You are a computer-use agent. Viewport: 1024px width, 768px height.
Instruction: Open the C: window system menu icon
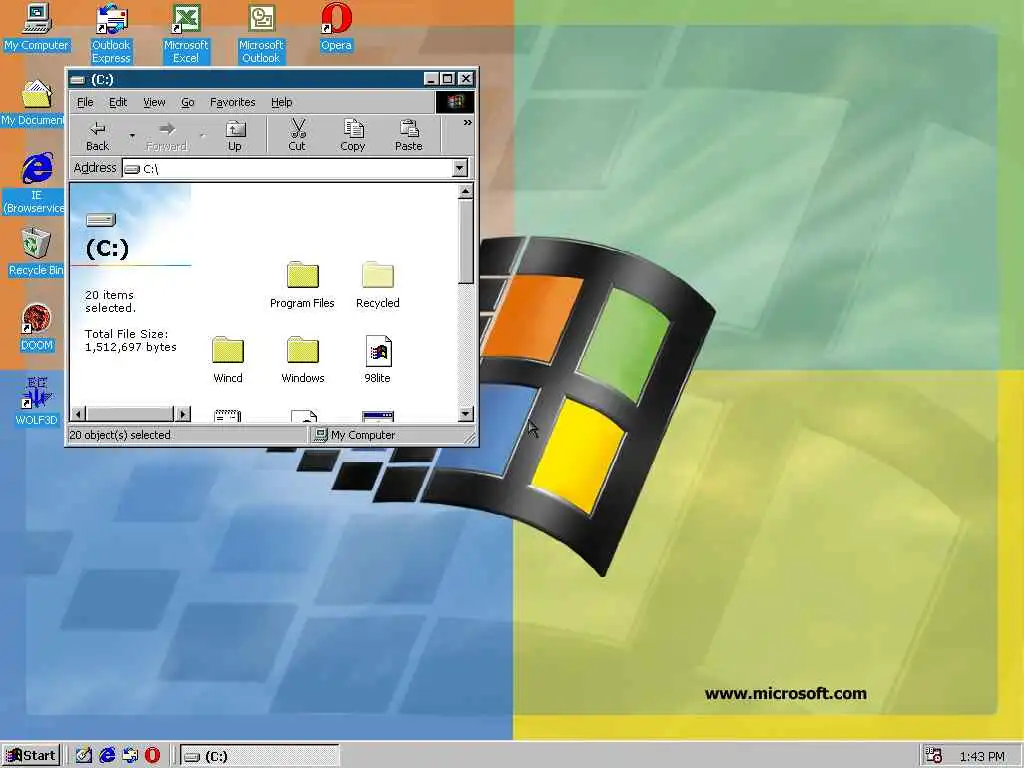click(78, 80)
